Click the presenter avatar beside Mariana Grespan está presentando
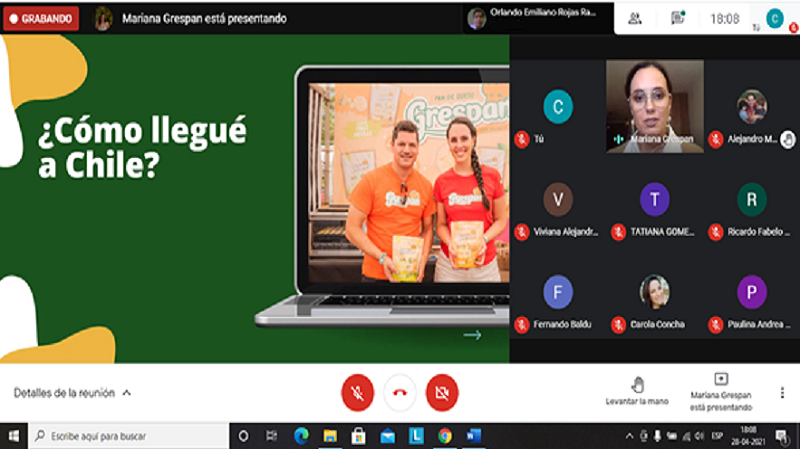The image size is (800, 449). [103, 19]
